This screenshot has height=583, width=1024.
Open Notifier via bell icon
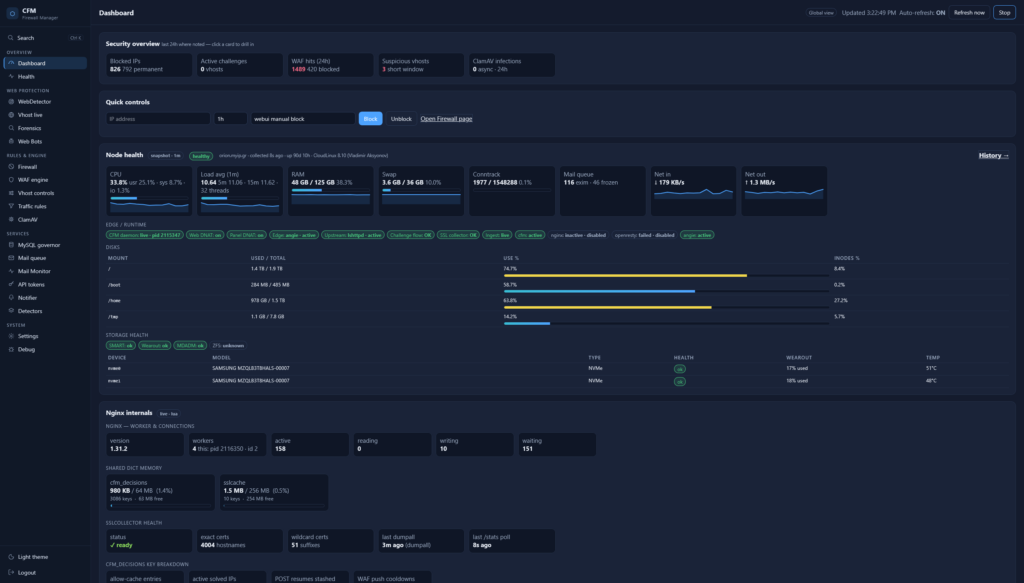point(11,298)
